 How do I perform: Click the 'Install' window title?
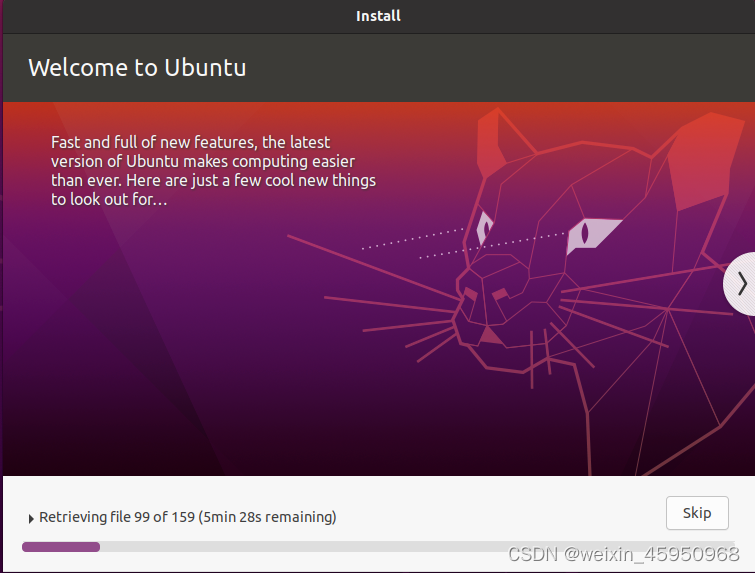coord(378,16)
